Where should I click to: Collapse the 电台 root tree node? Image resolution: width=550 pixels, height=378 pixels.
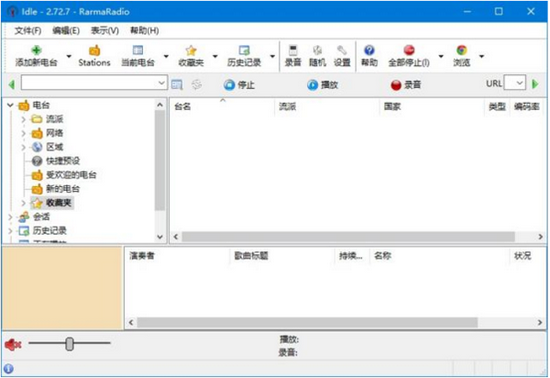coord(10,105)
